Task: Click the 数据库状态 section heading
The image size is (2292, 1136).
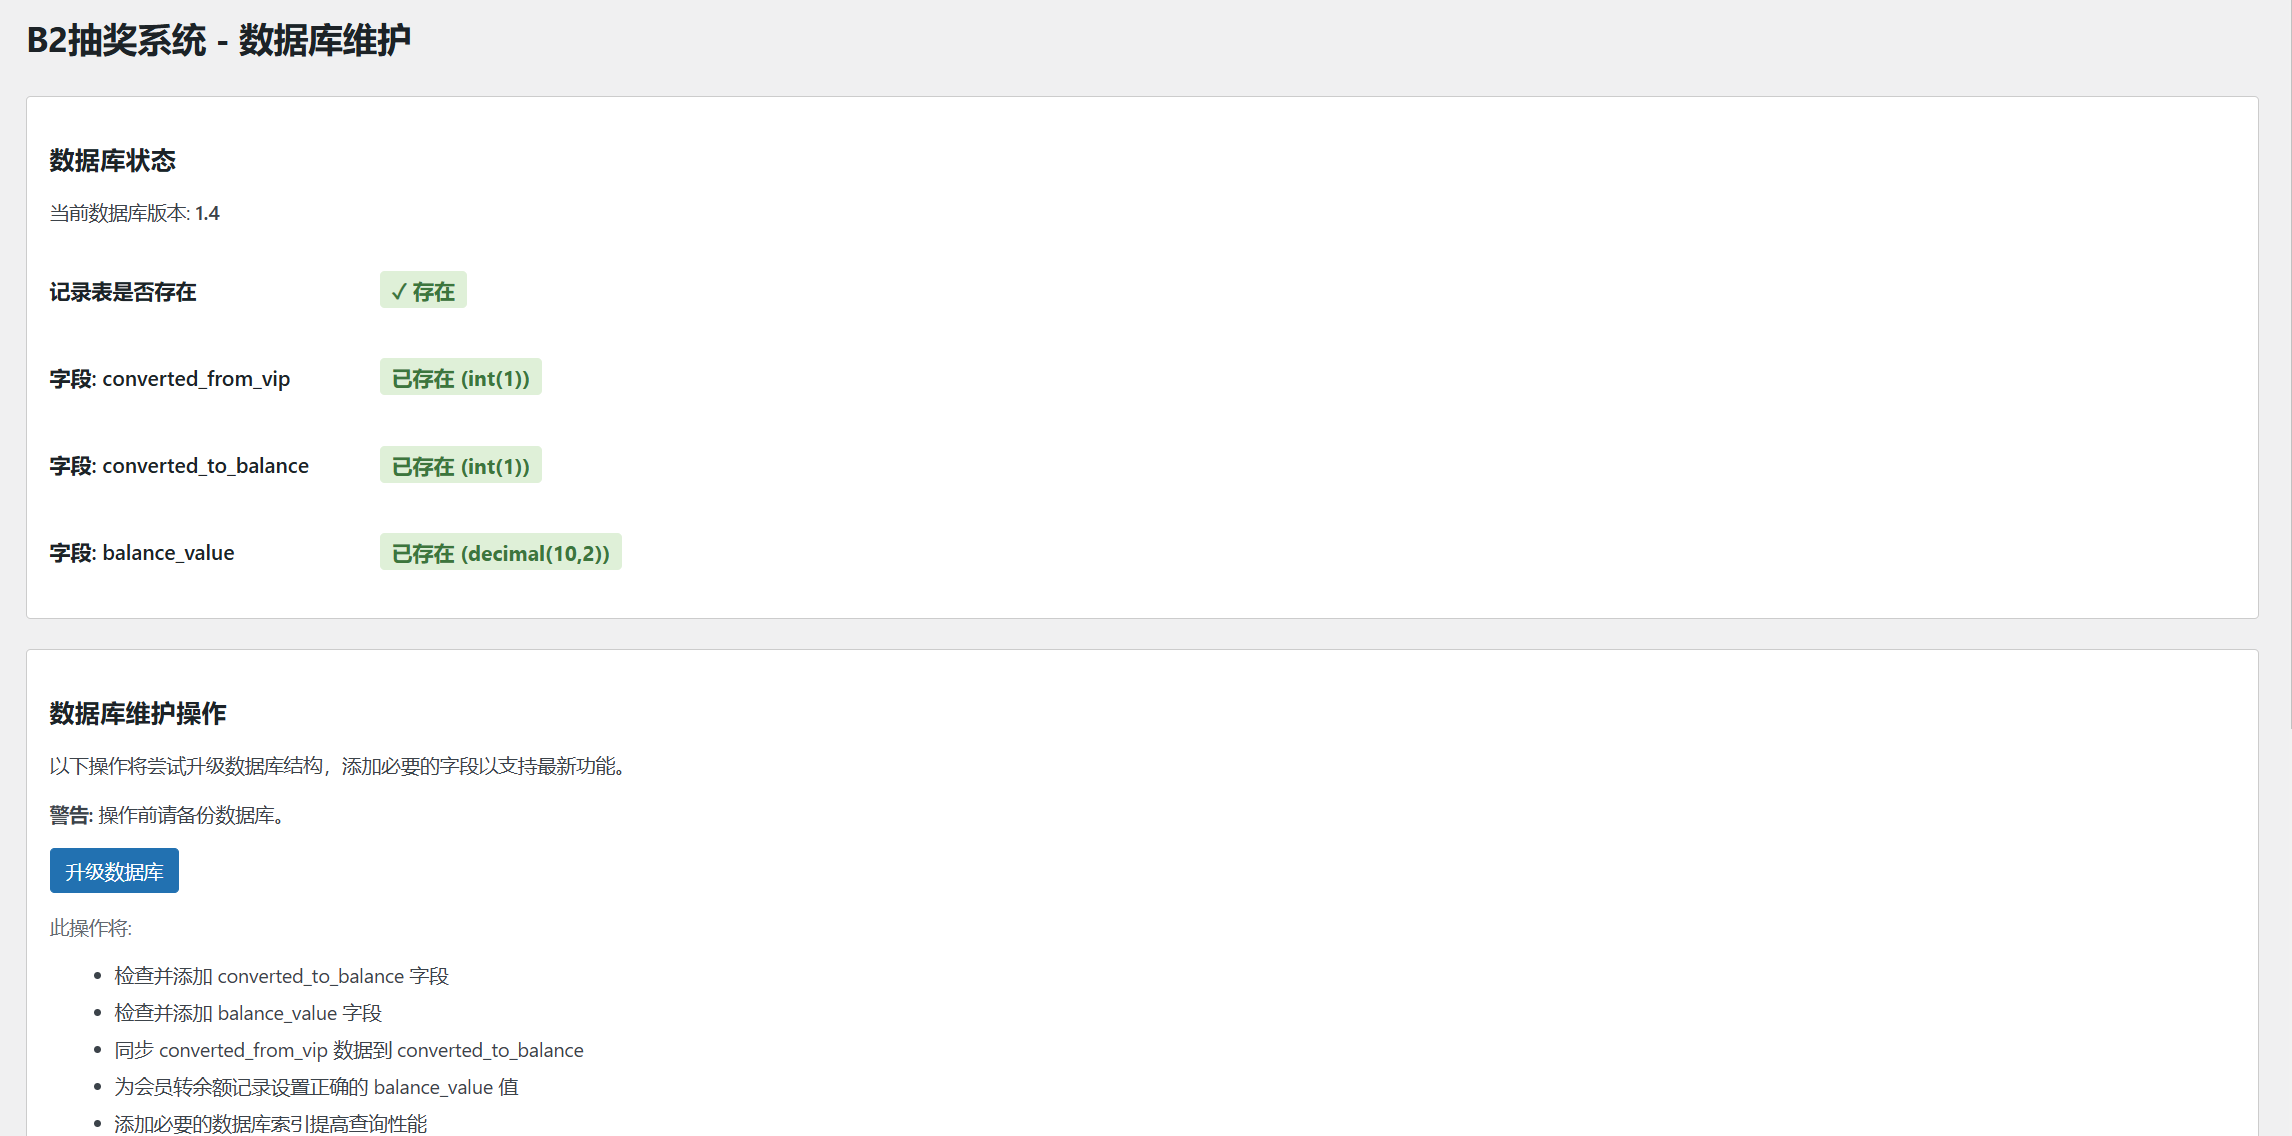Action: 113,160
